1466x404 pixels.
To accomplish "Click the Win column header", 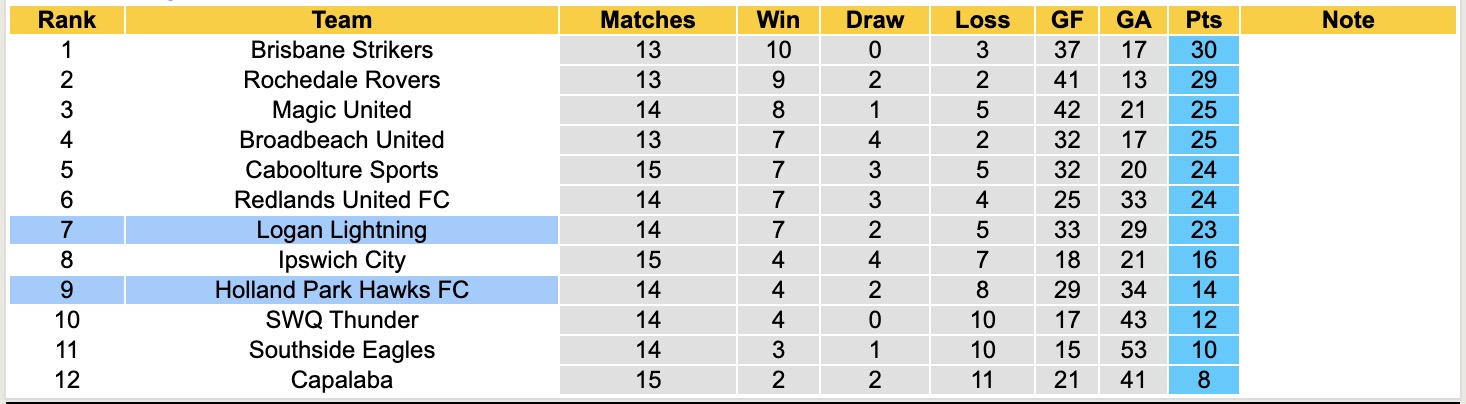I will coord(777,20).
